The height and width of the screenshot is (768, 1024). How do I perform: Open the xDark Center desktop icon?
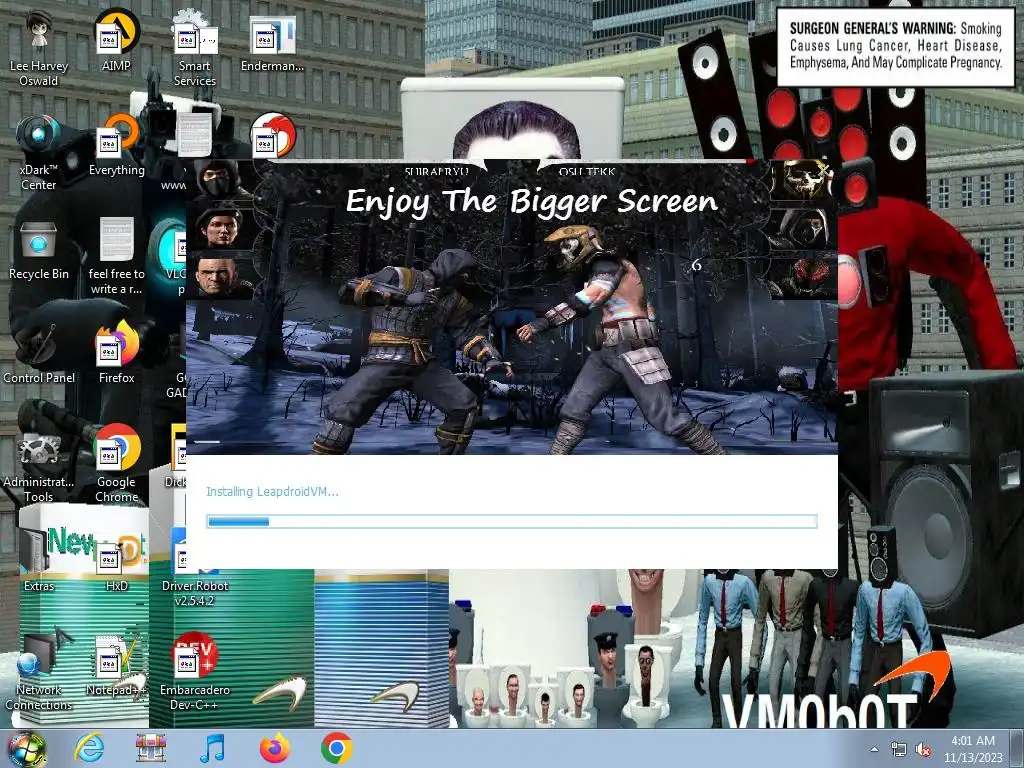pyautogui.click(x=39, y=153)
